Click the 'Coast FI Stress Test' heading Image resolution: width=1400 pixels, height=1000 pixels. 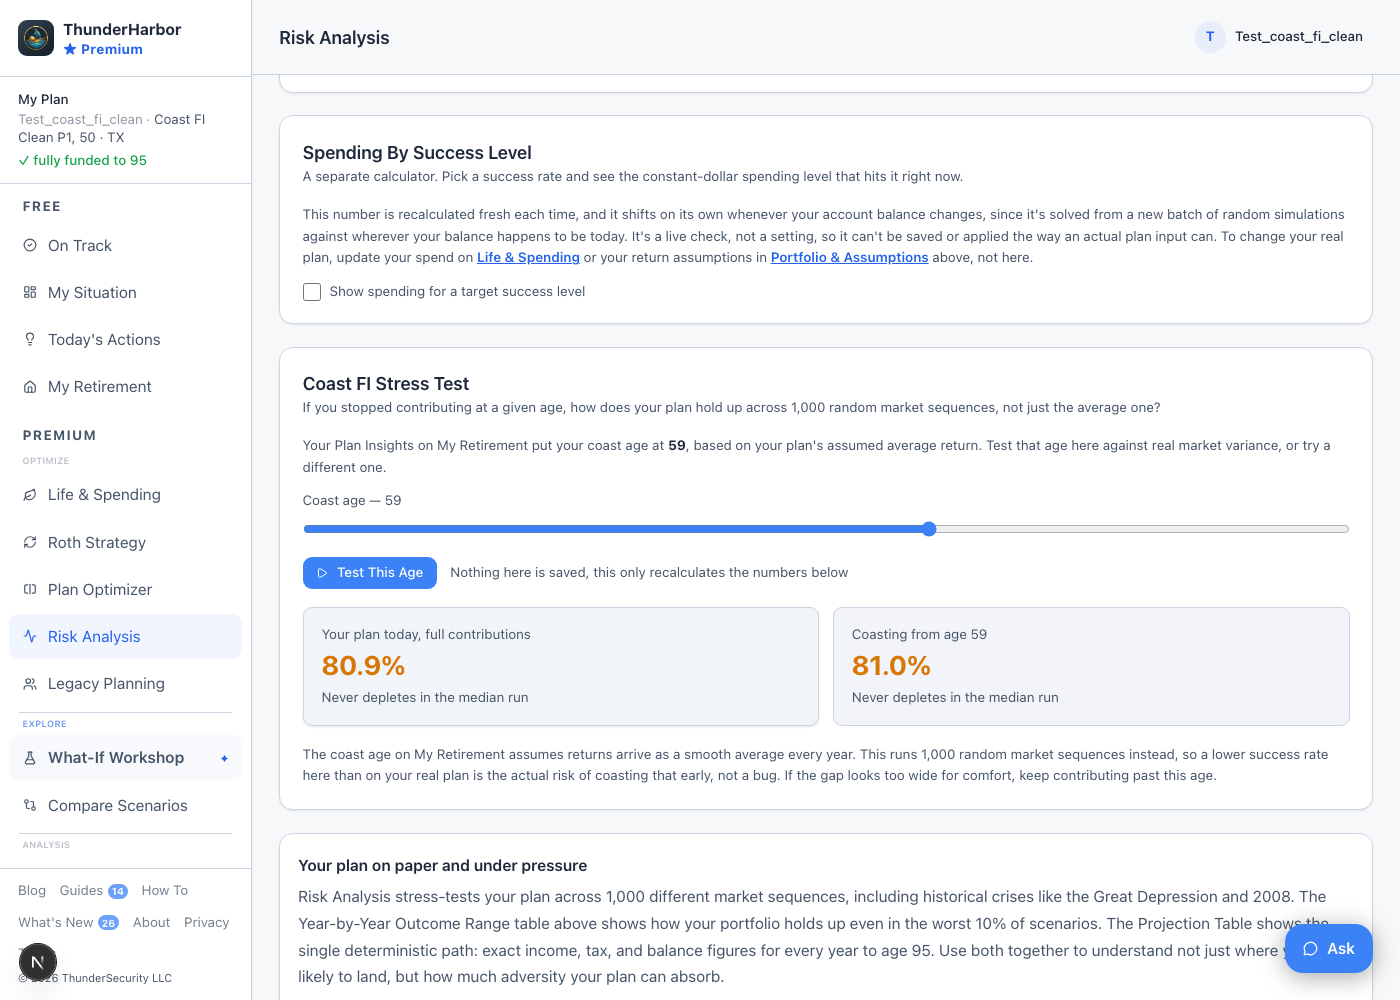coord(386,384)
